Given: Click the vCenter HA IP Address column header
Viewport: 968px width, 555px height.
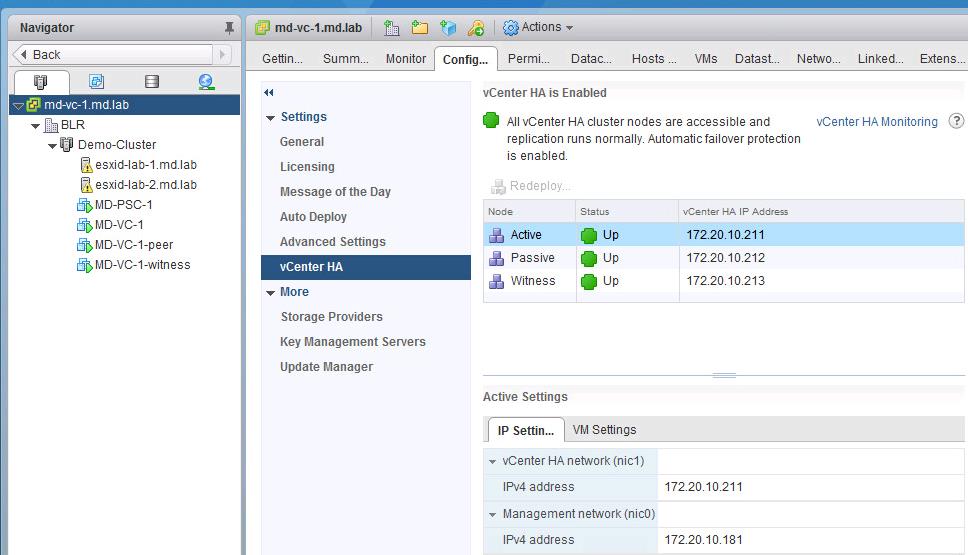Looking at the screenshot, I should (821, 211).
